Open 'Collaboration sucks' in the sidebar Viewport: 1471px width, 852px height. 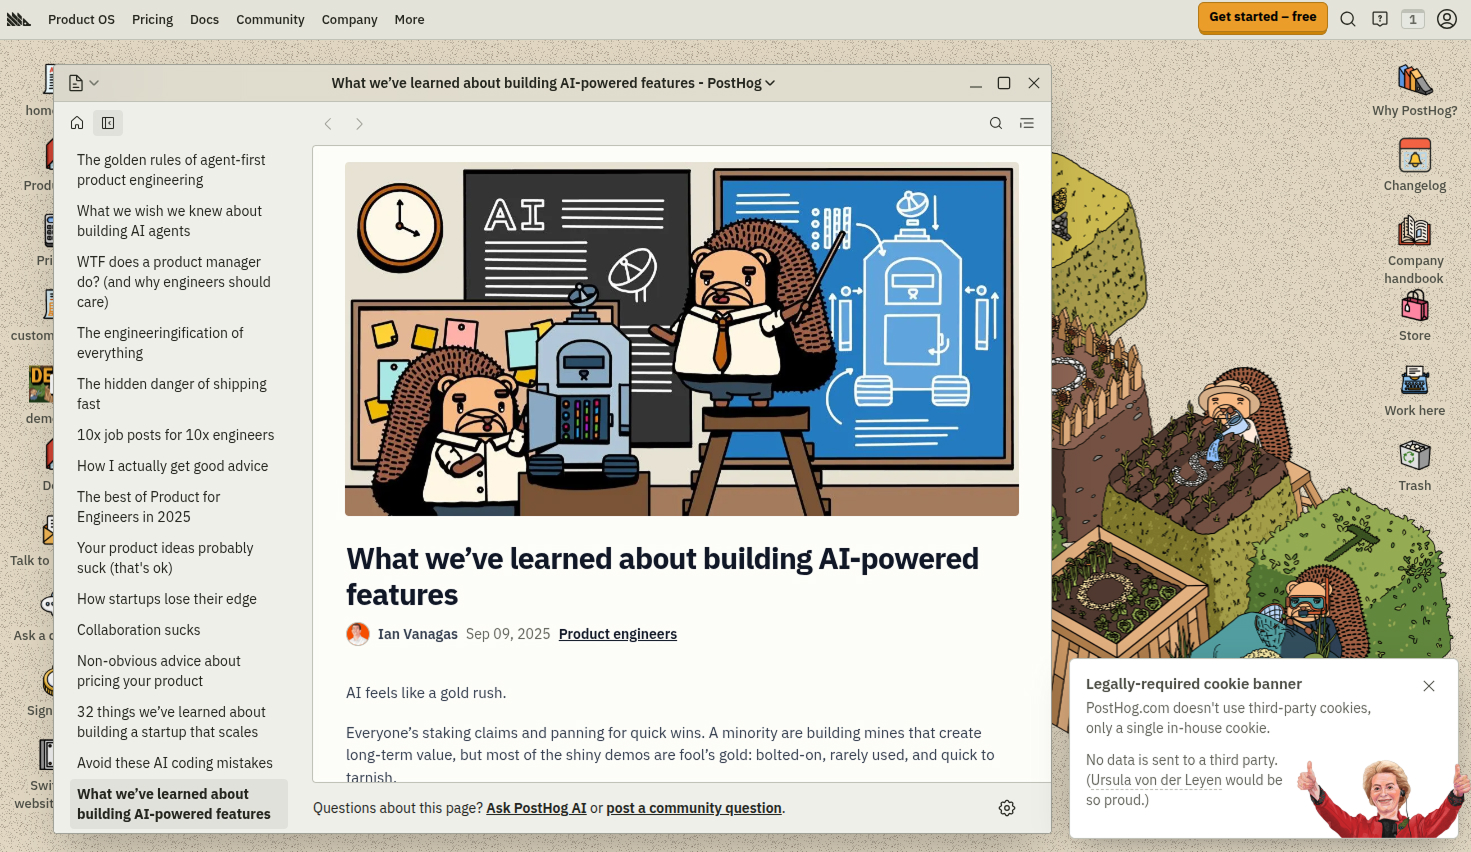[139, 630]
